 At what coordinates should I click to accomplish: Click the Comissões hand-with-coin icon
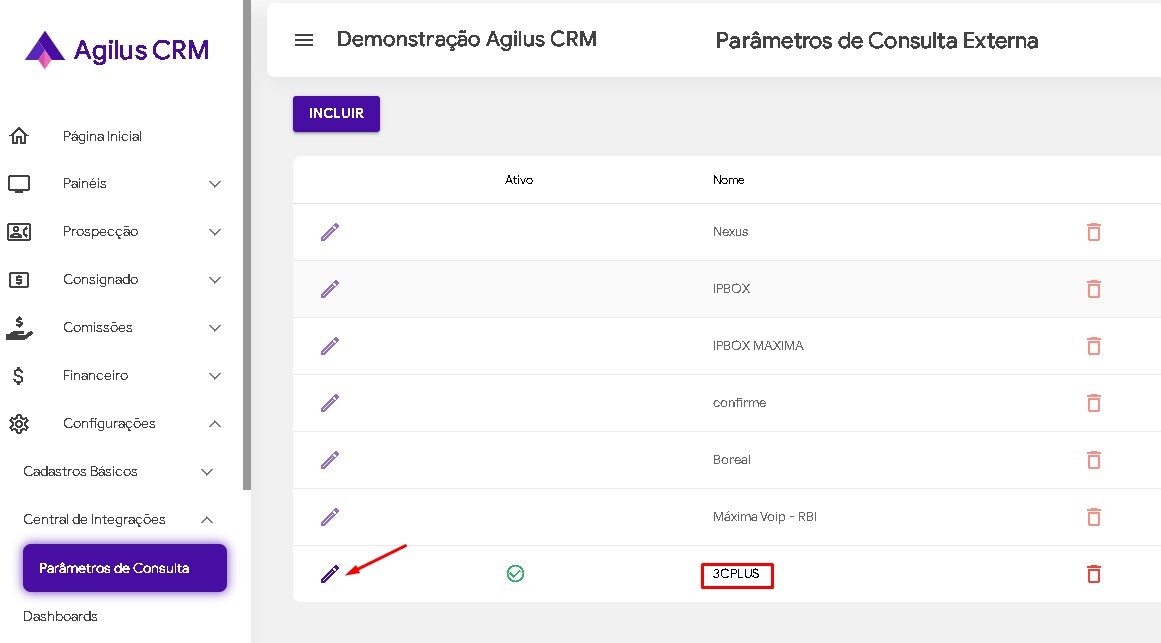tap(19, 327)
